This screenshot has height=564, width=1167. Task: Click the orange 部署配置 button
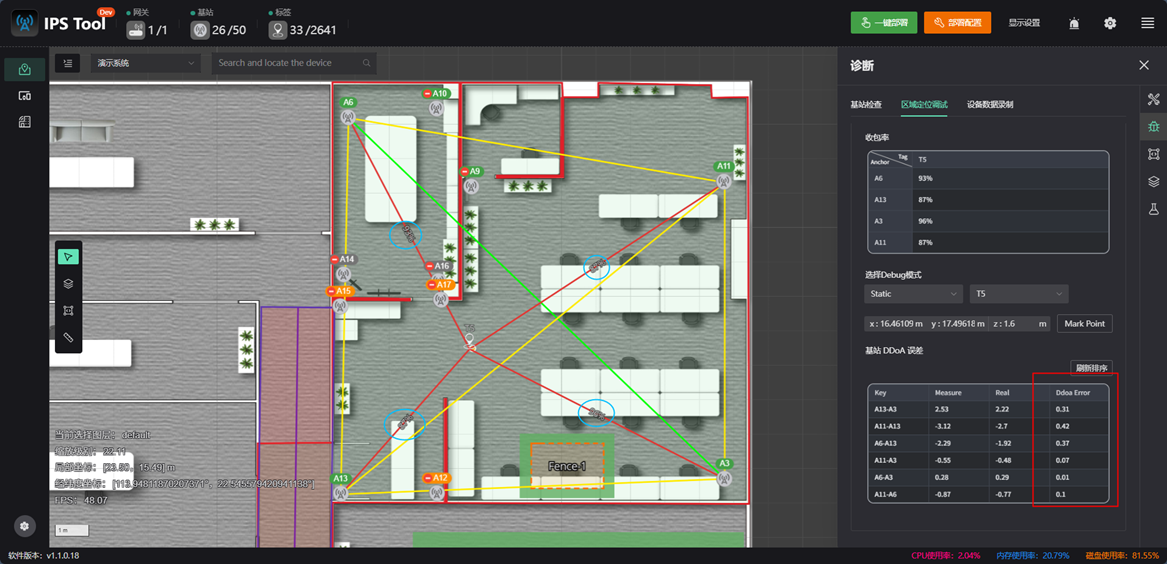(958, 23)
